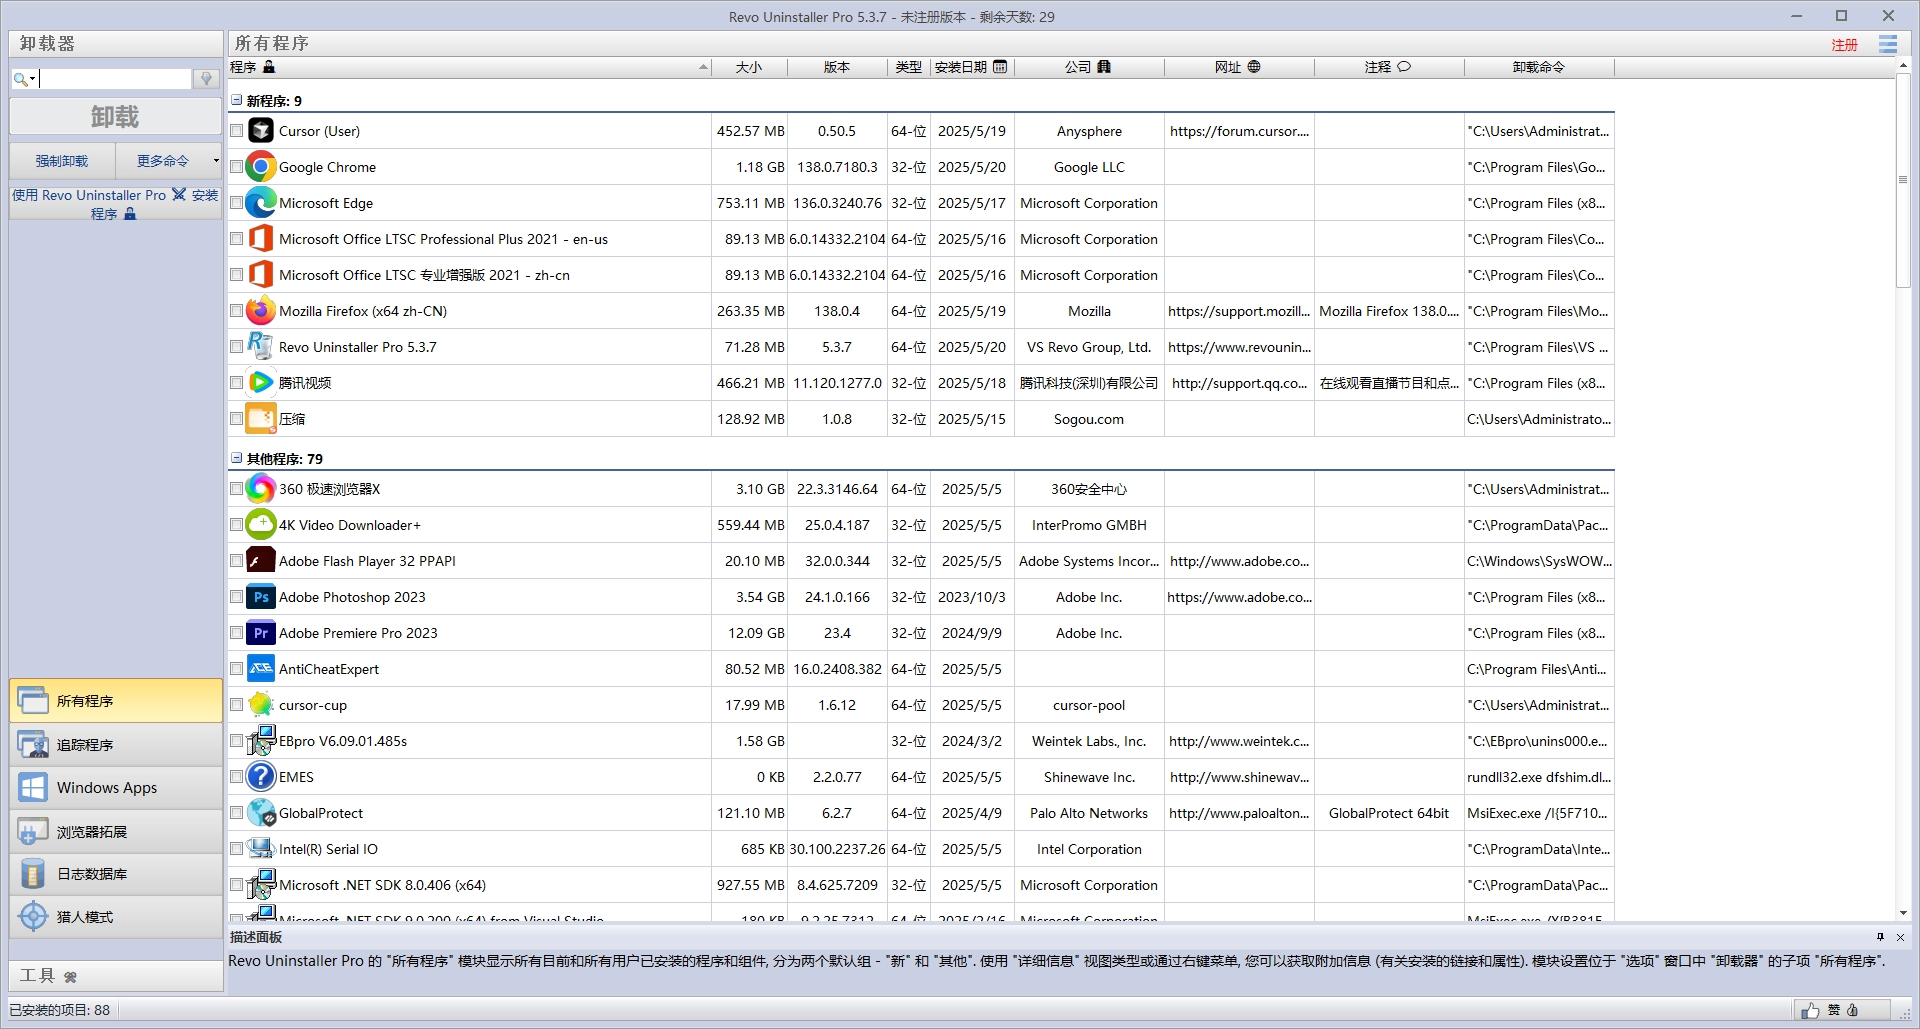Open the hamburger menu icon top right
Image resolution: width=1920 pixels, height=1029 pixels.
pos(1887,44)
